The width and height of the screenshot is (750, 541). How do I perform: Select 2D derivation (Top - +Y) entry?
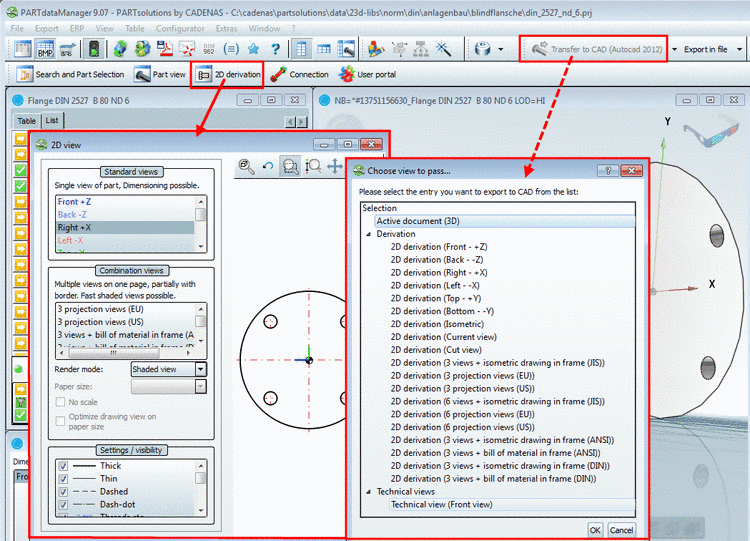point(435,298)
